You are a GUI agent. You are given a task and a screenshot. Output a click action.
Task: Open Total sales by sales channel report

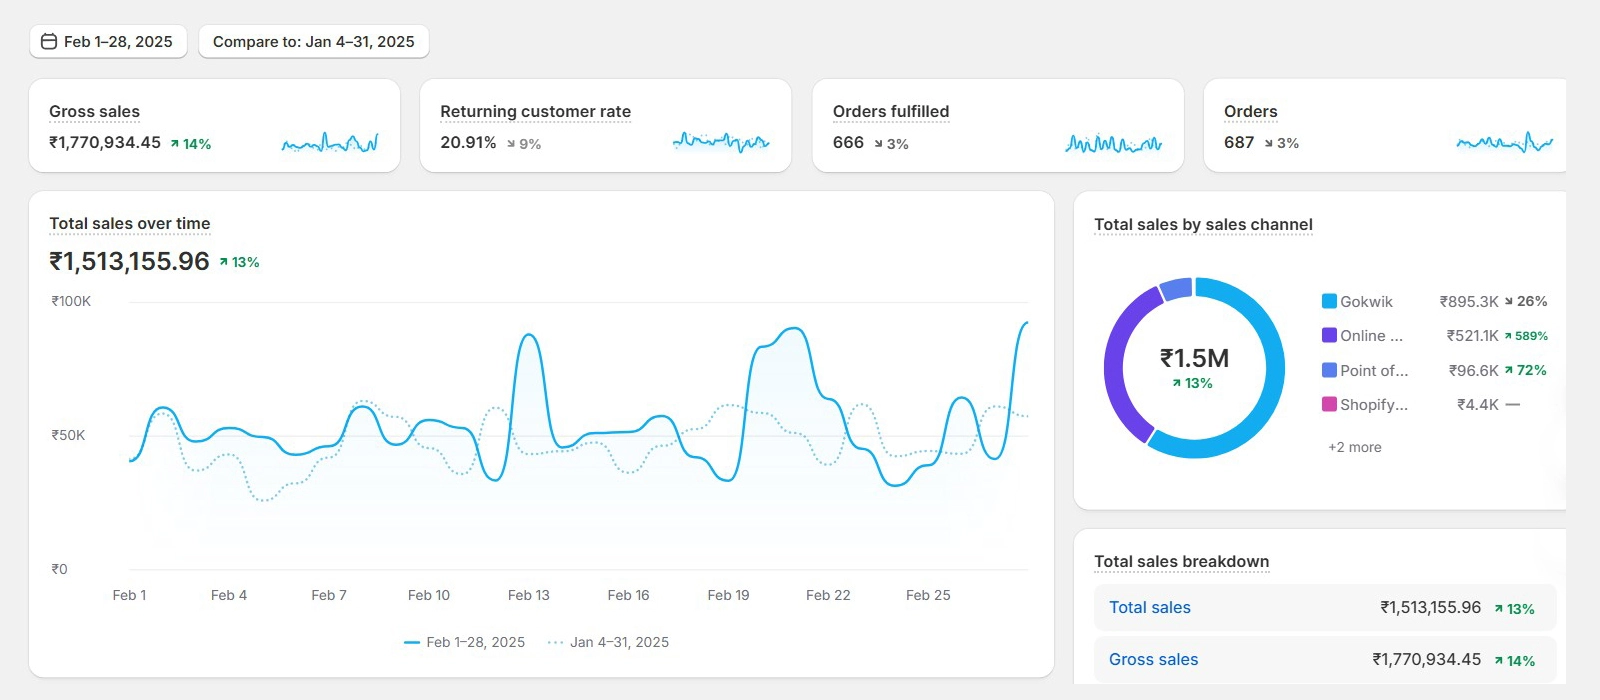tap(1203, 225)
